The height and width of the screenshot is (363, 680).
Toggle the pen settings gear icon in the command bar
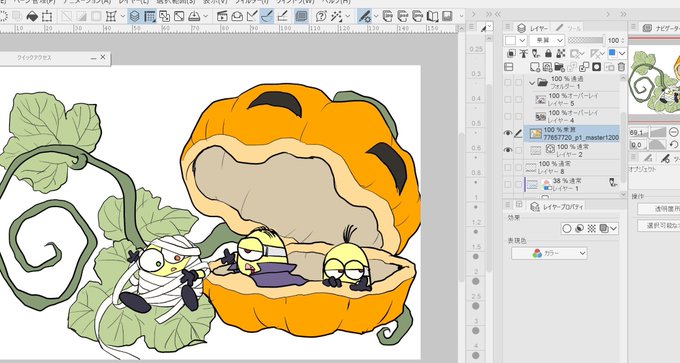coord(364,17)
